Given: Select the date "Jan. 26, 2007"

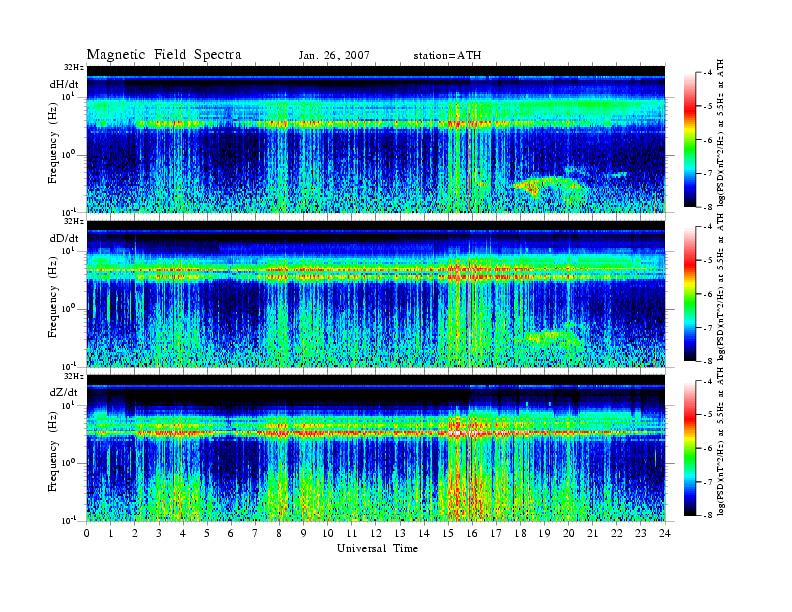Looking at the screenshot, I should (x=334, y=56).
